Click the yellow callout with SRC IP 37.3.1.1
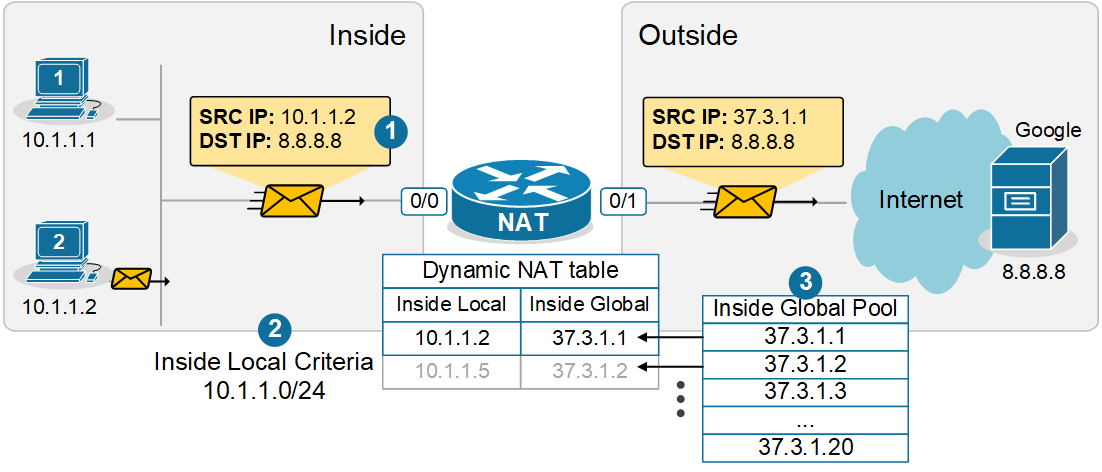The image size is (1102, 472). click(741, 130)
